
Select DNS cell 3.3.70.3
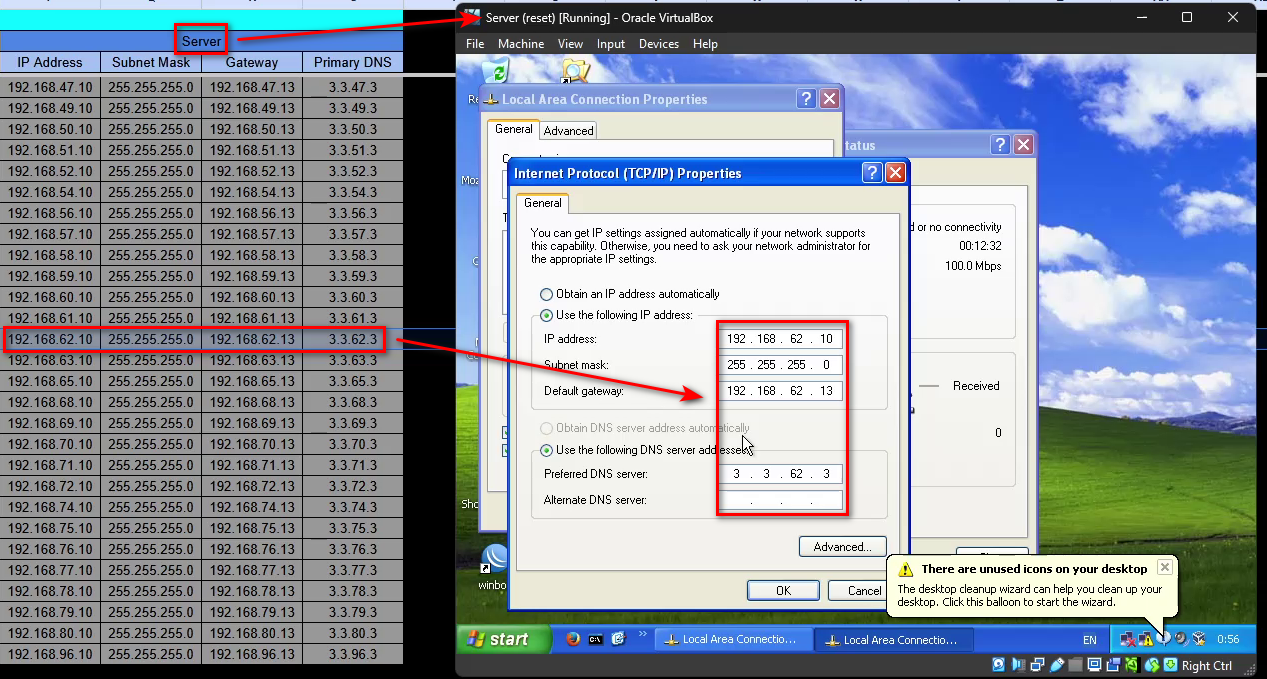[353, 445]
